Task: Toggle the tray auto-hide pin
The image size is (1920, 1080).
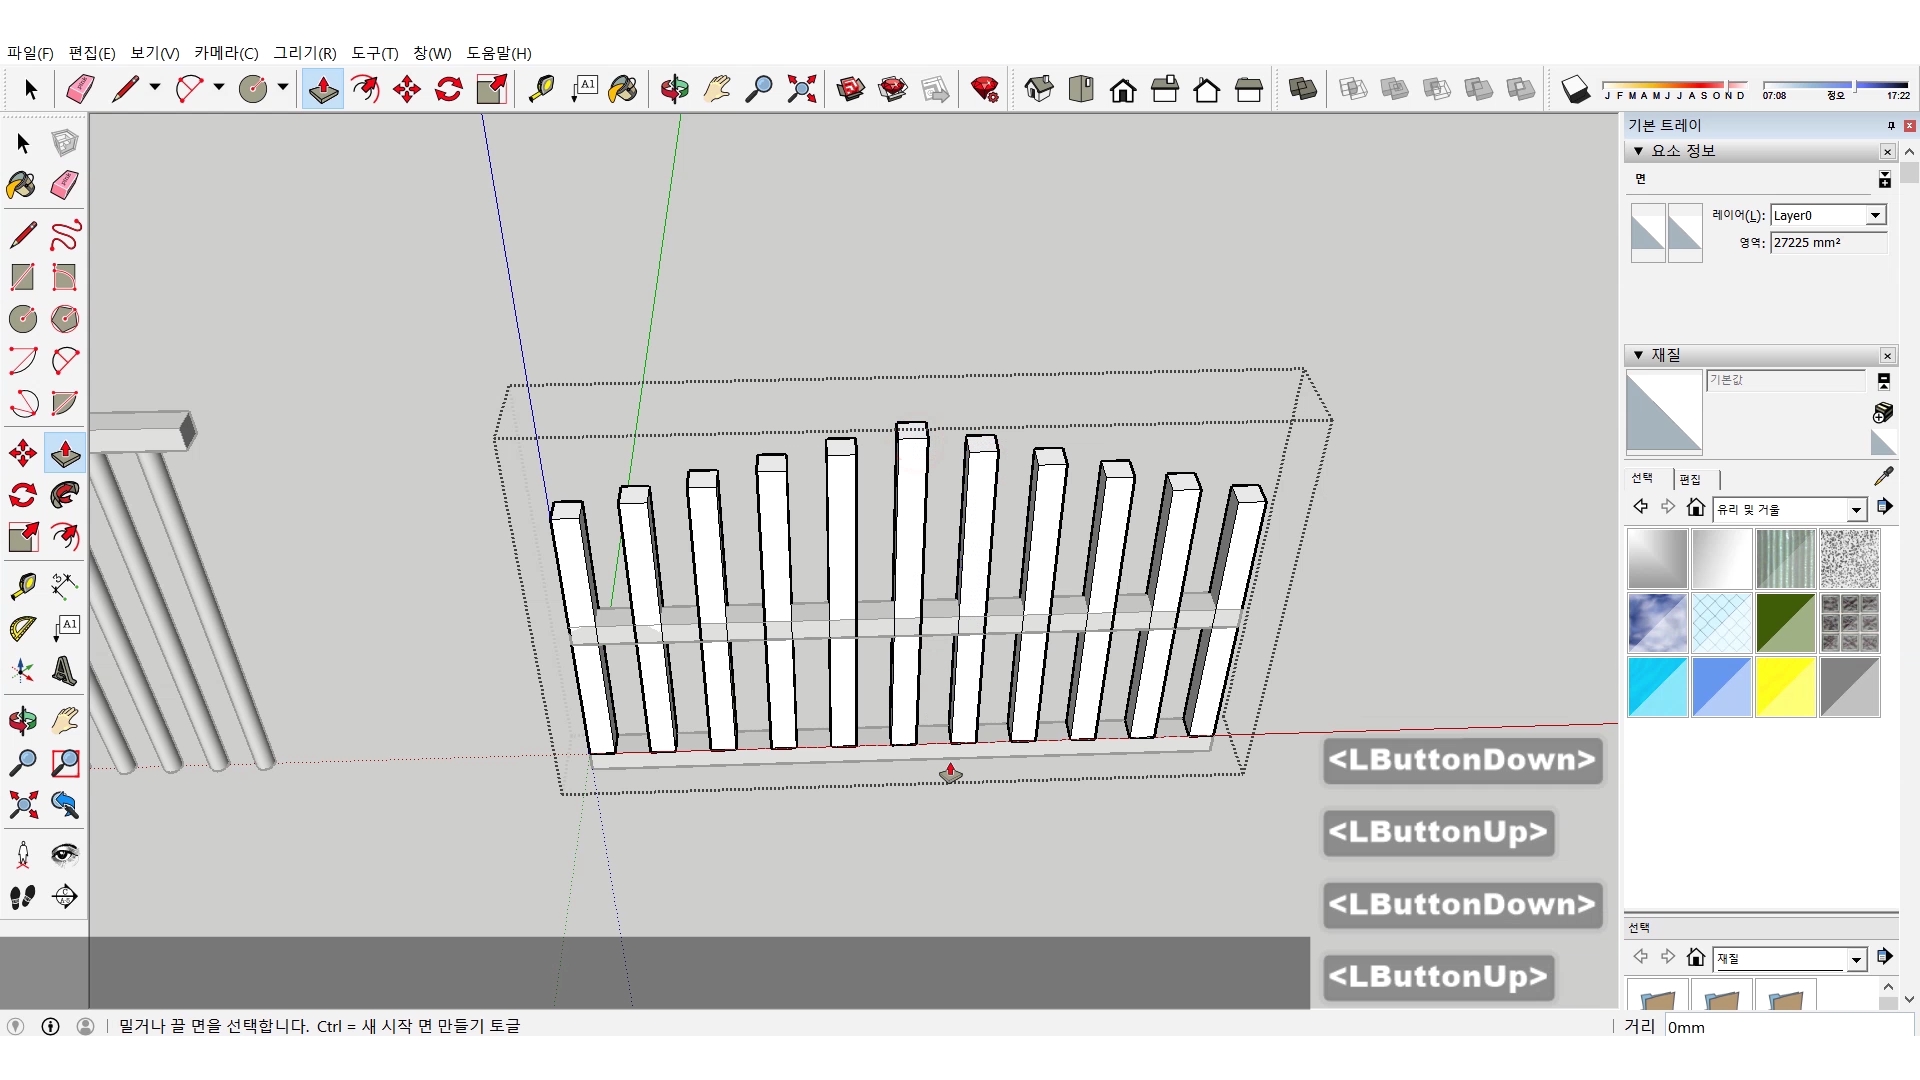Action: tap(1891, 126)
